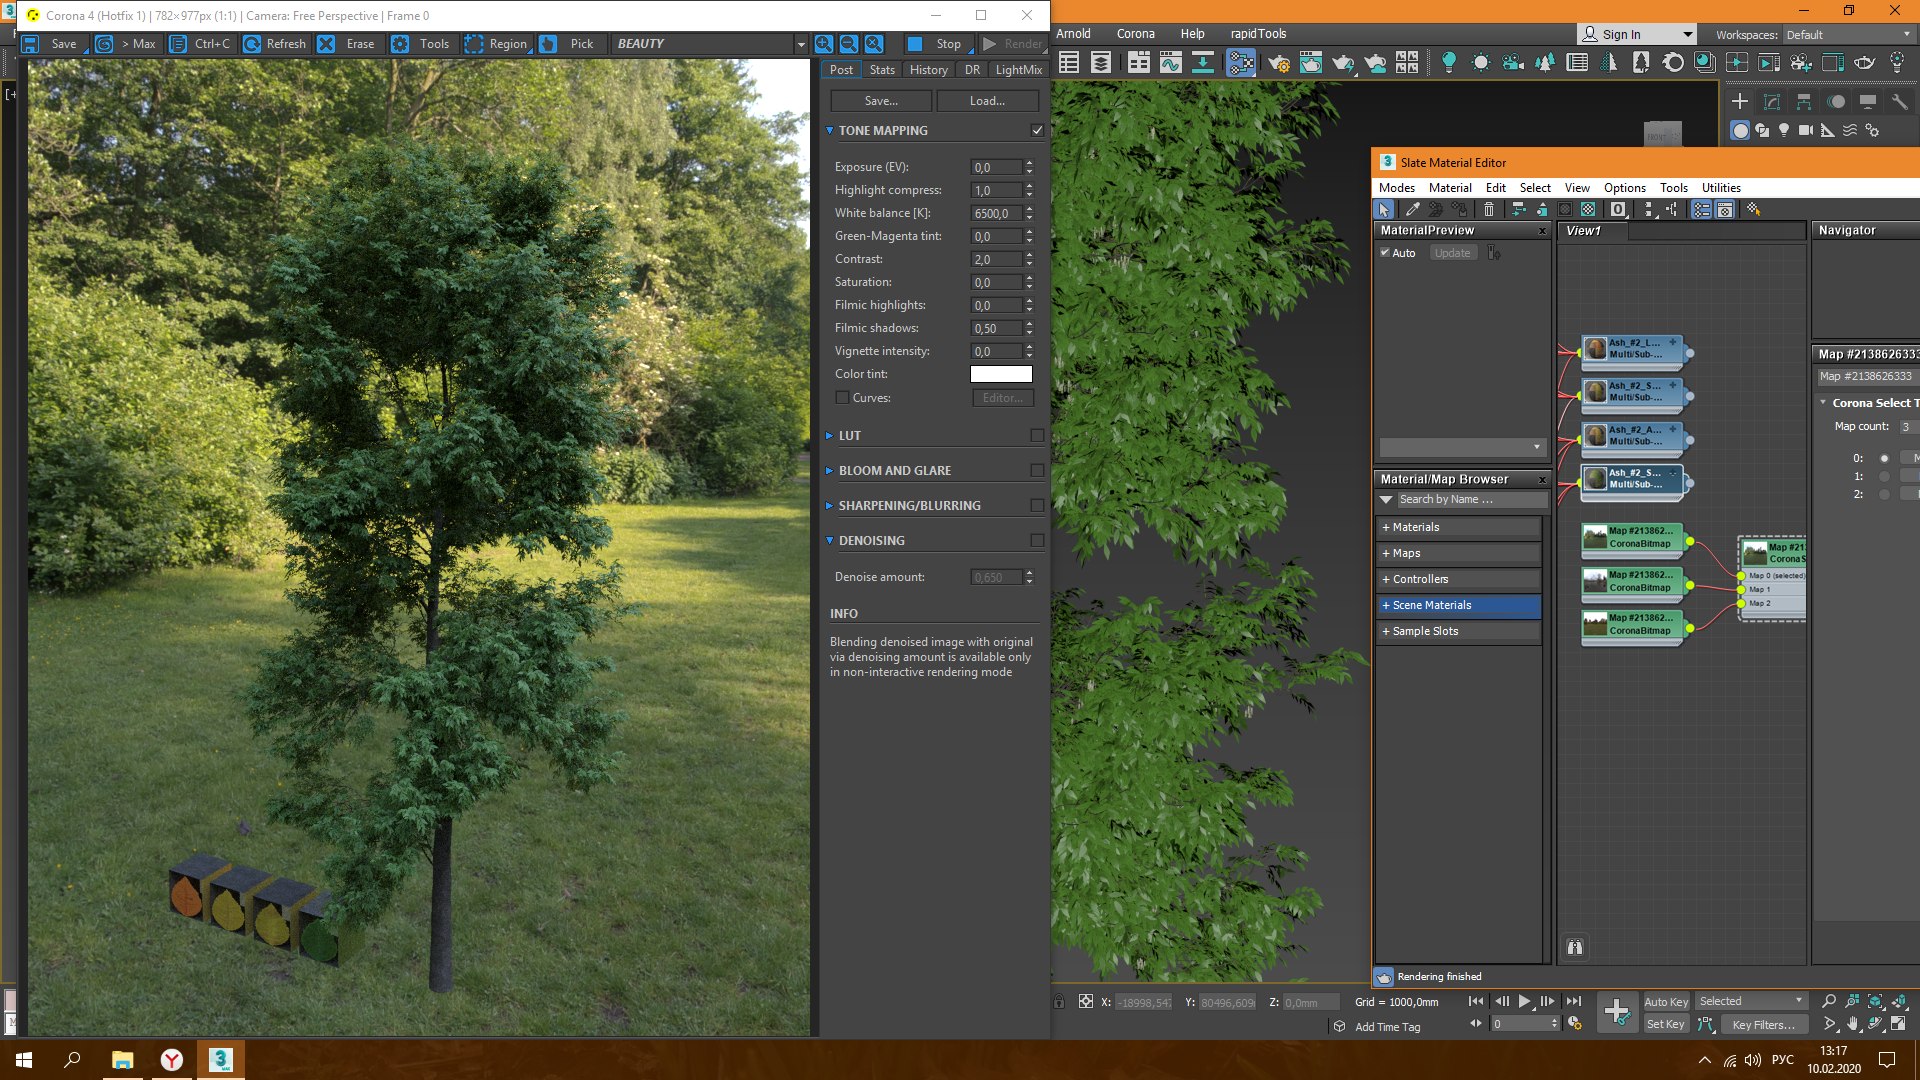This screenshot has width=1920, height=1080.
Task: Select radio button for map 2
Action: click(1884, 495)
